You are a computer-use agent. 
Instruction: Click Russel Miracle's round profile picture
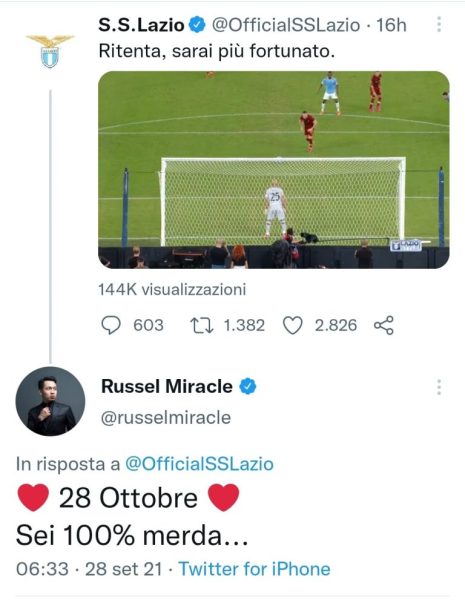pos(50,401)
